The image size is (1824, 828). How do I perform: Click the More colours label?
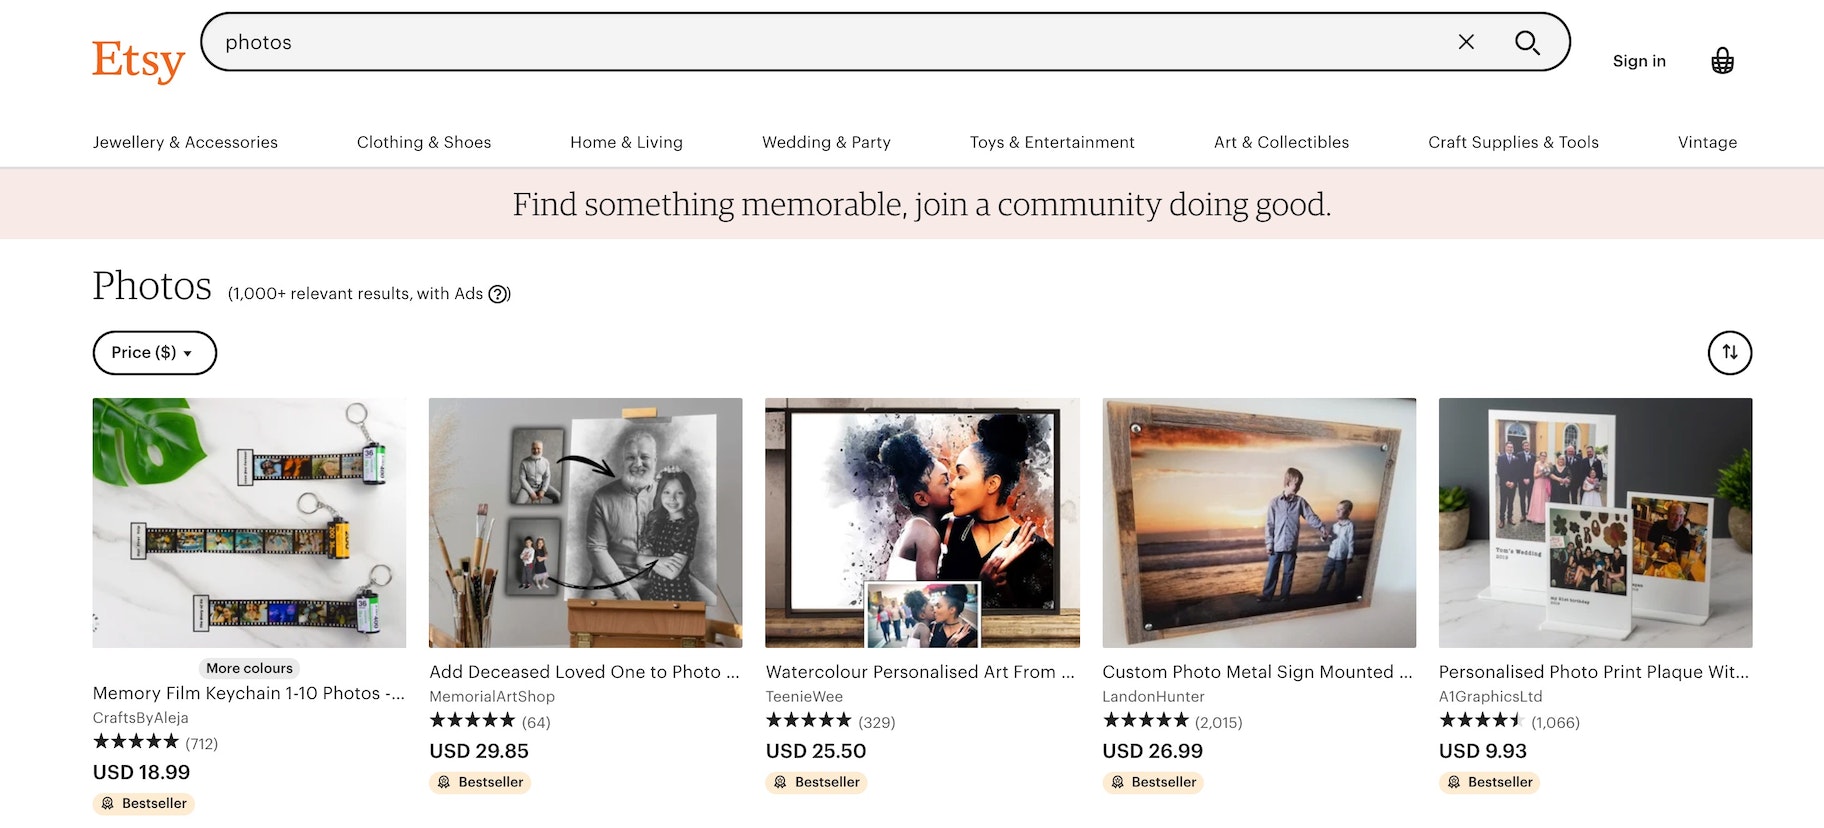tap(249, 668)
